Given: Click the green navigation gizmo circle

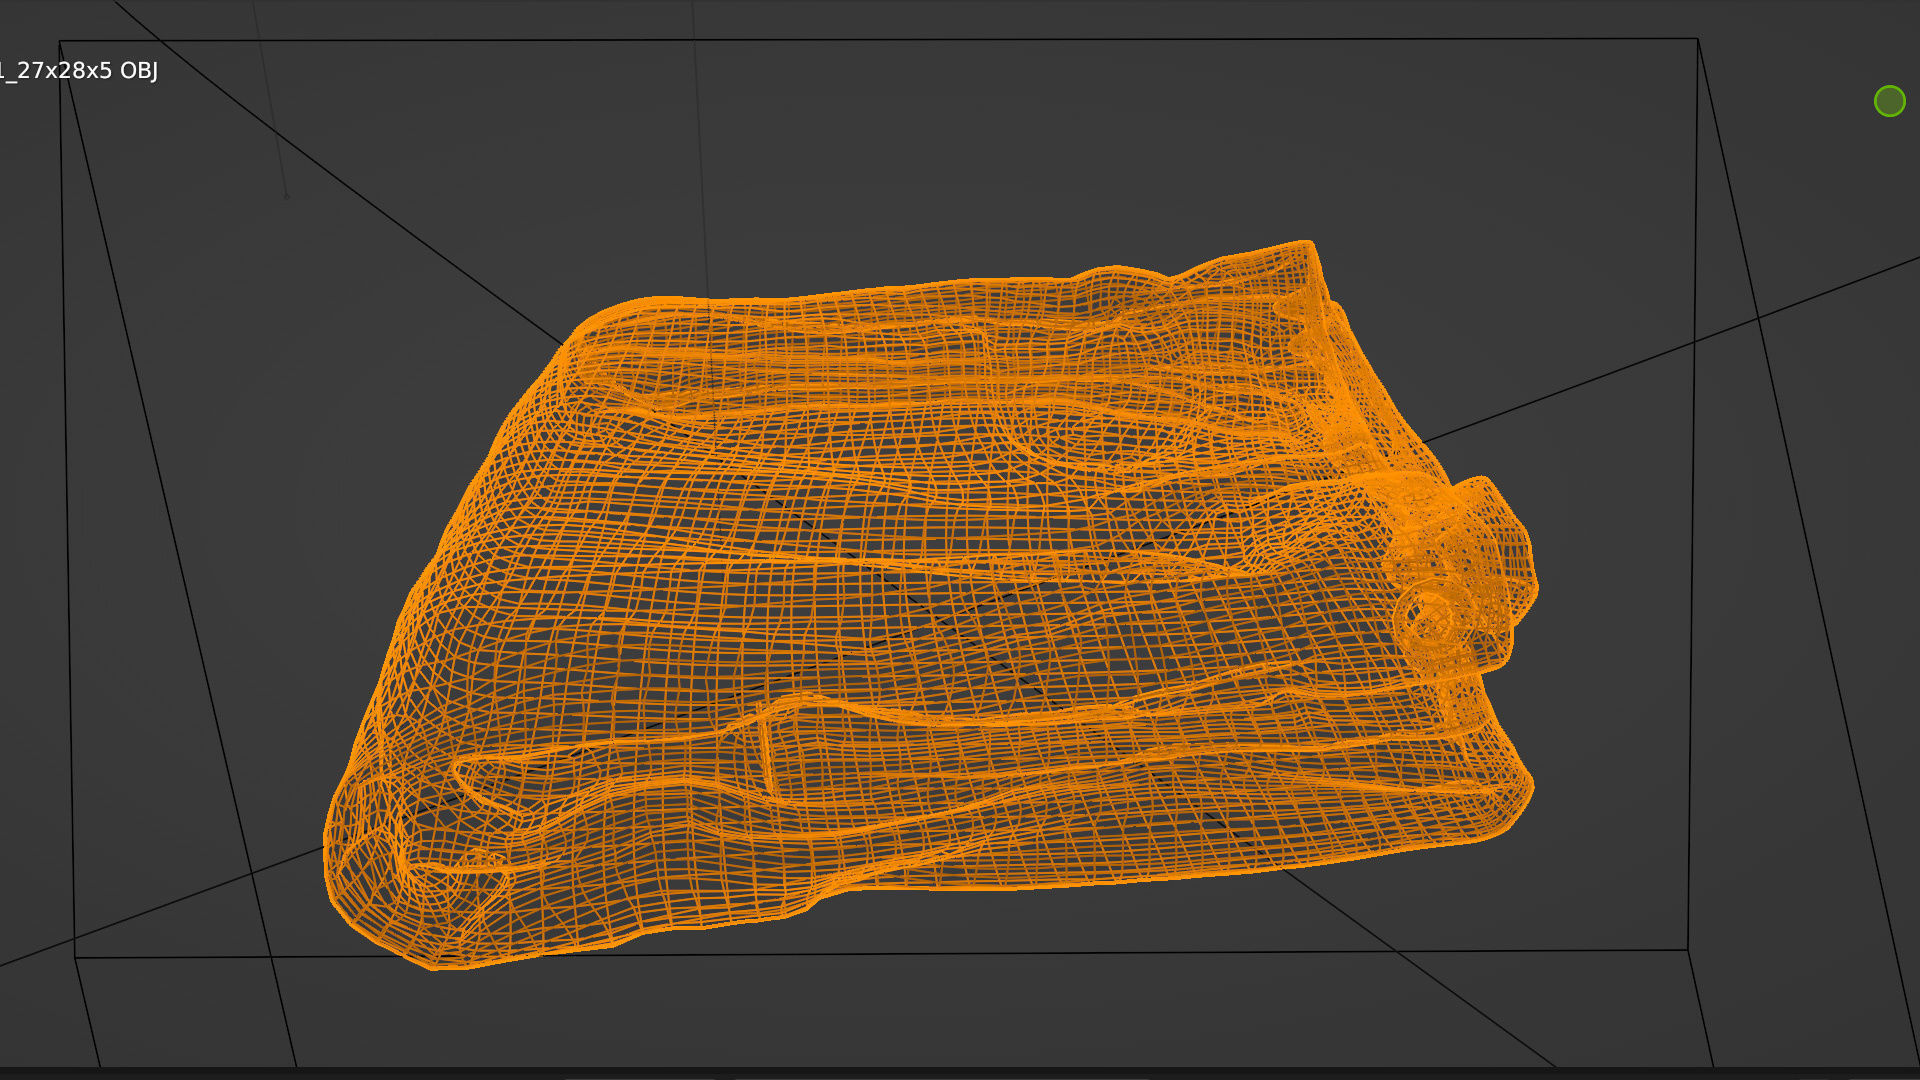Looking at the screenshot, I should pos(1889,101).
